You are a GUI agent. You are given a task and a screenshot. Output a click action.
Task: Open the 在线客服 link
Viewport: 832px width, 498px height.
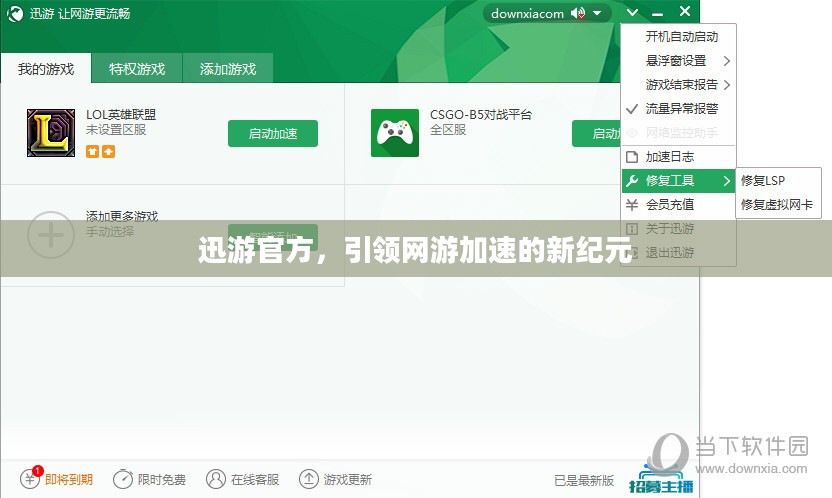coord(255,479)
